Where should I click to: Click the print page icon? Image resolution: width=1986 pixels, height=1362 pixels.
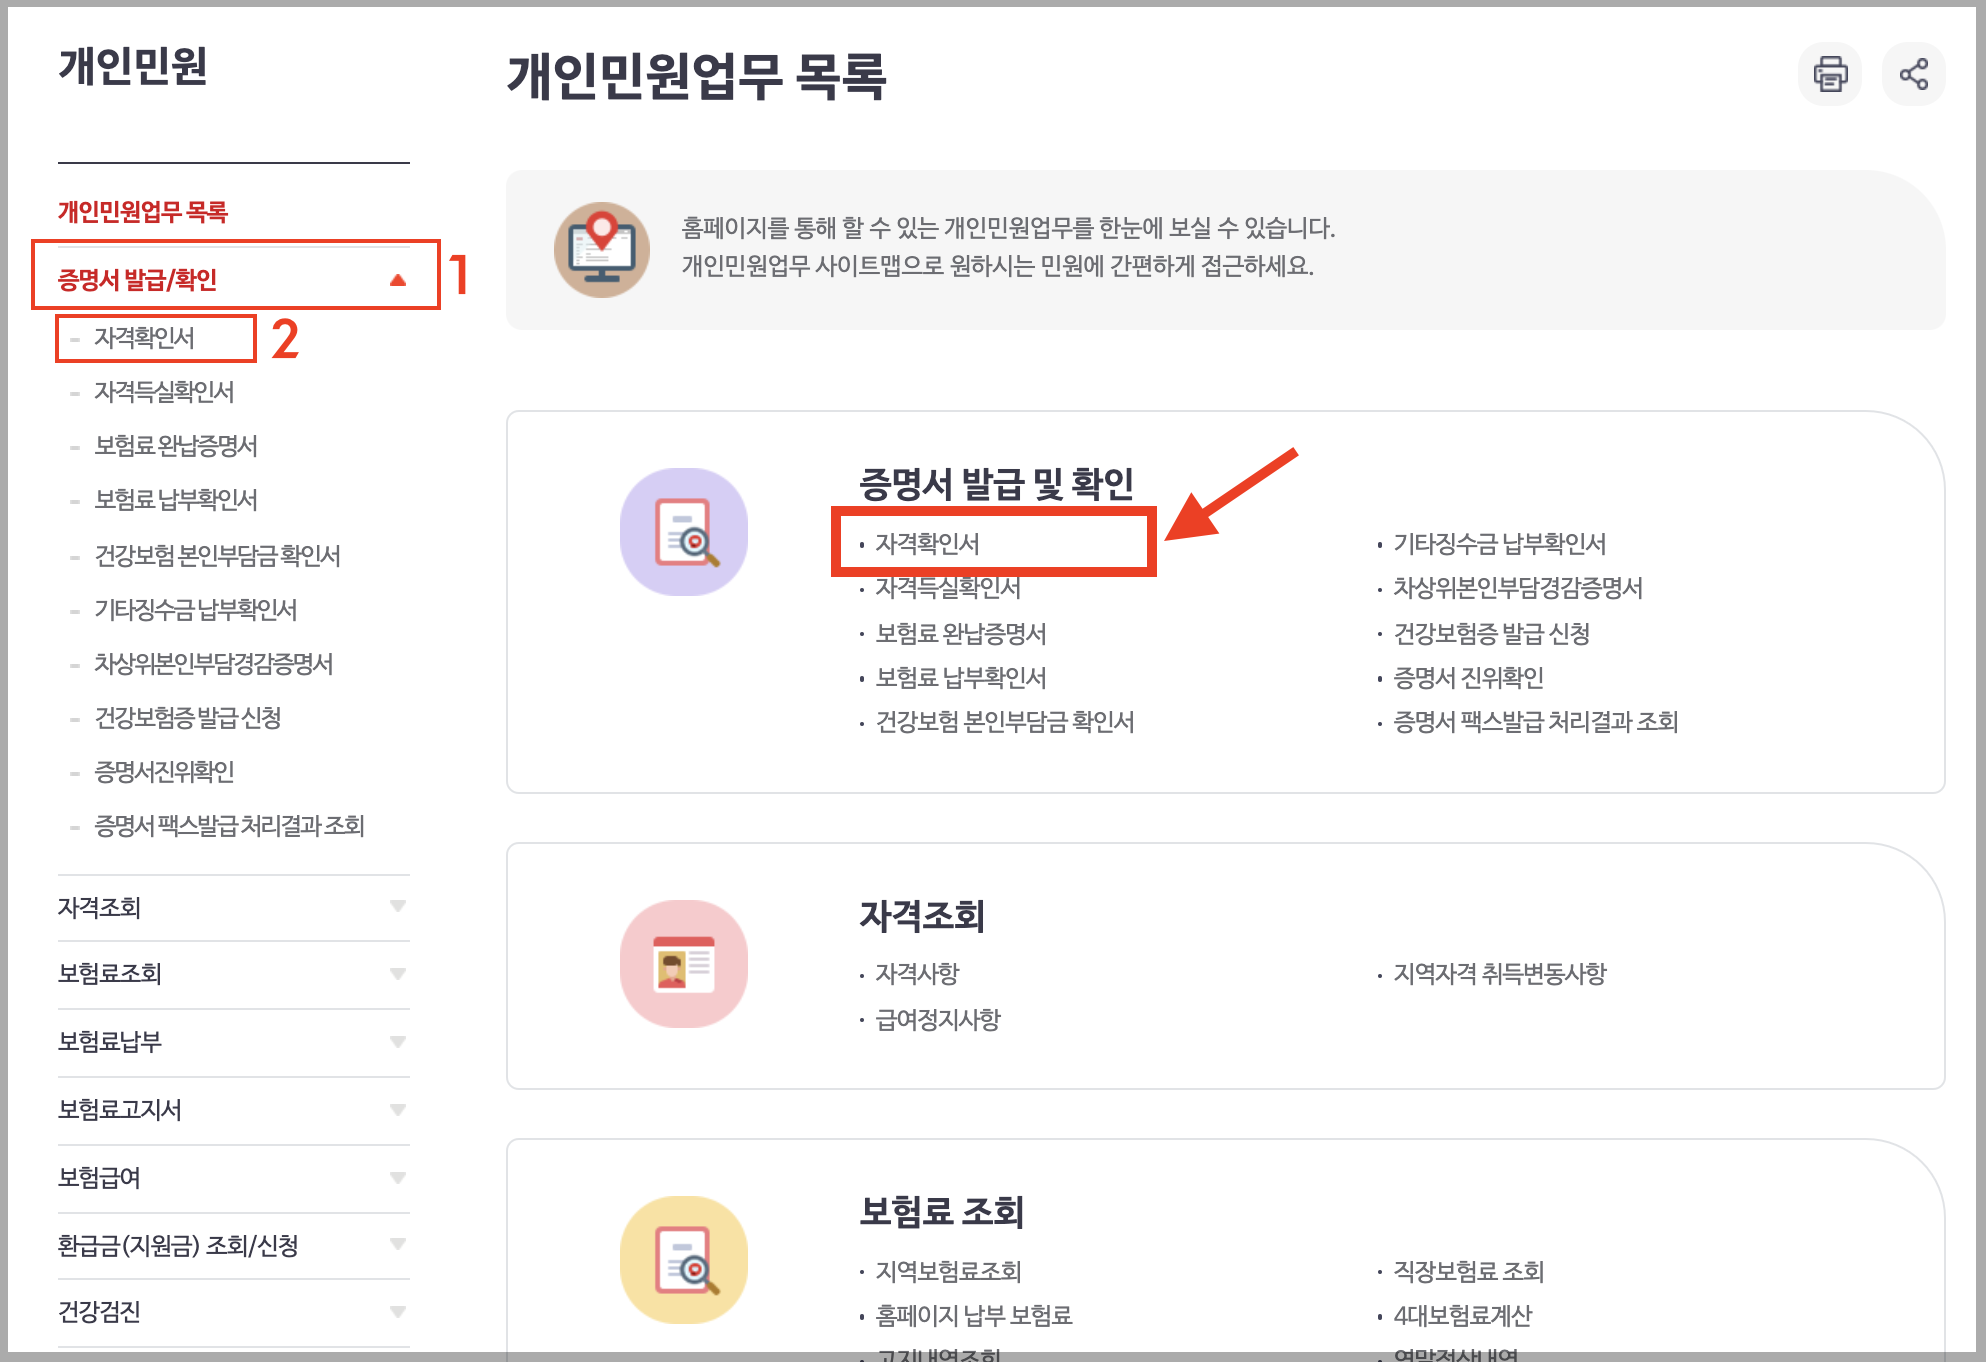point(1829,74)
